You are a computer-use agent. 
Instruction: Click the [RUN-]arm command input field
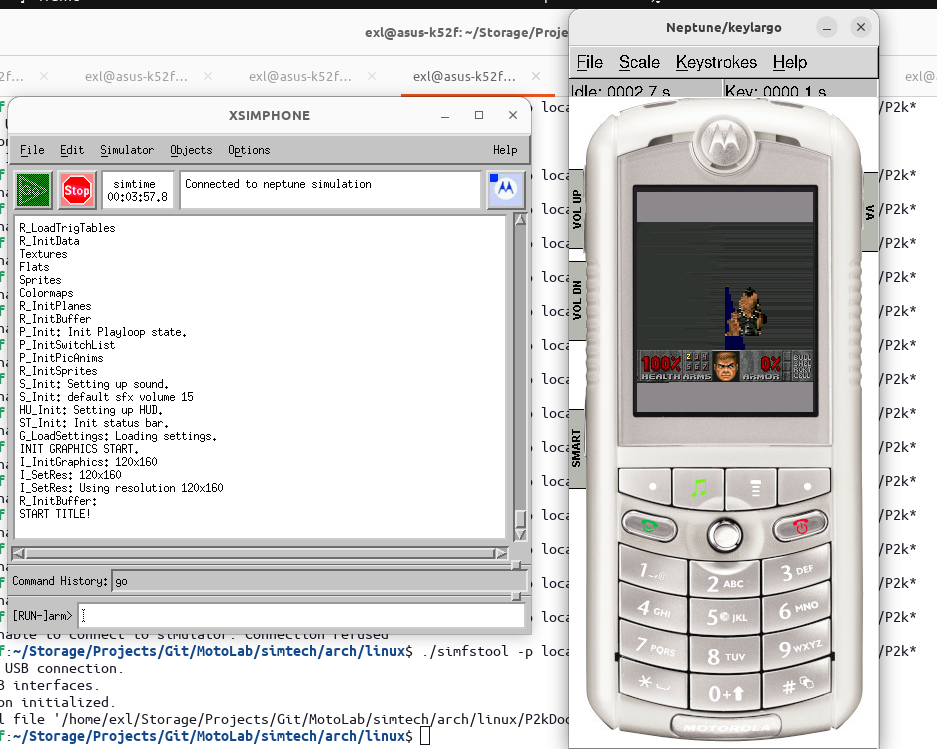[x=301, y=615]
